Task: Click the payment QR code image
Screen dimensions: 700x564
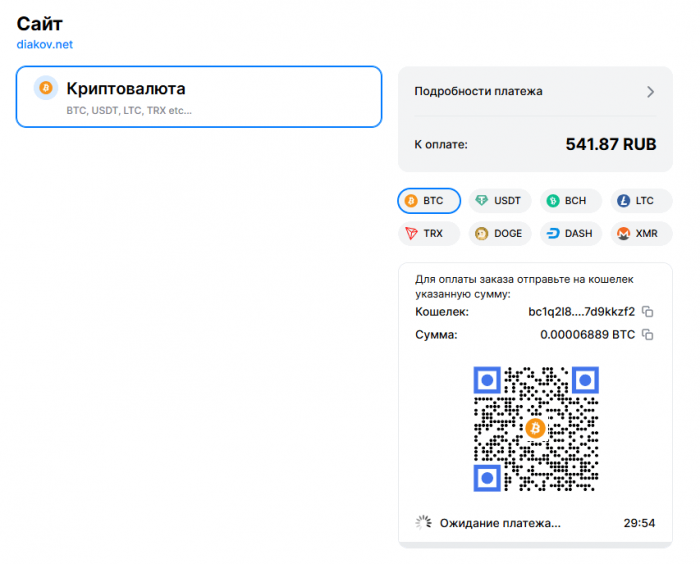Action: pyautogui.click(x=535, y=429)
